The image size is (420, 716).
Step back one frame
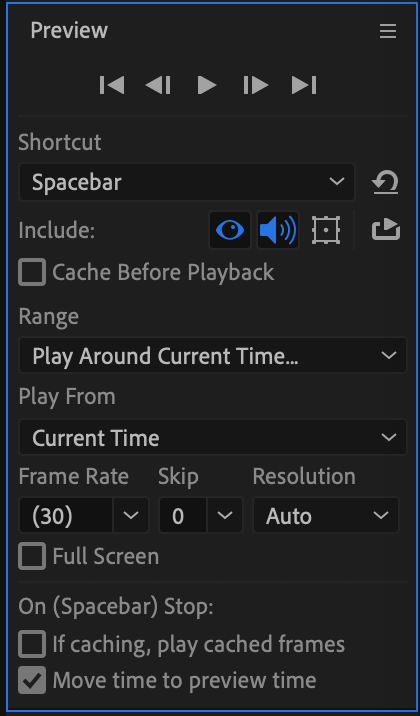pos(158,85)
